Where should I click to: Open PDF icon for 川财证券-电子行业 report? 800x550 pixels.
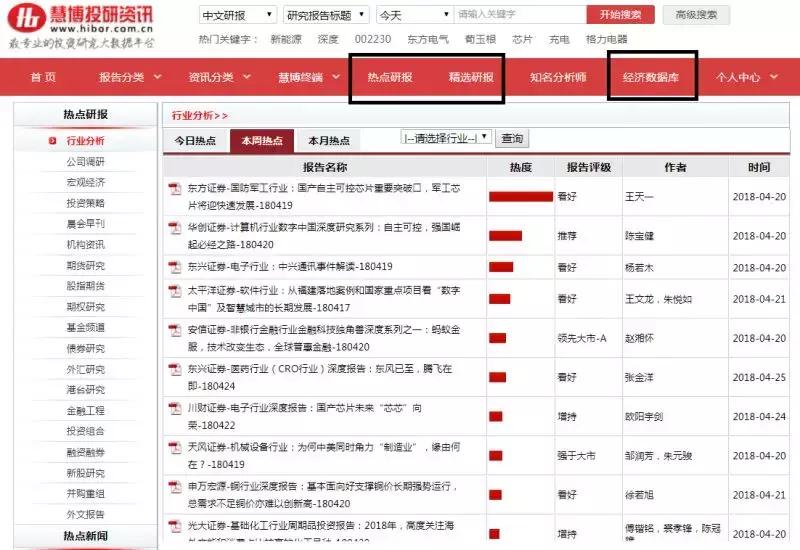[x=175, y=408]
